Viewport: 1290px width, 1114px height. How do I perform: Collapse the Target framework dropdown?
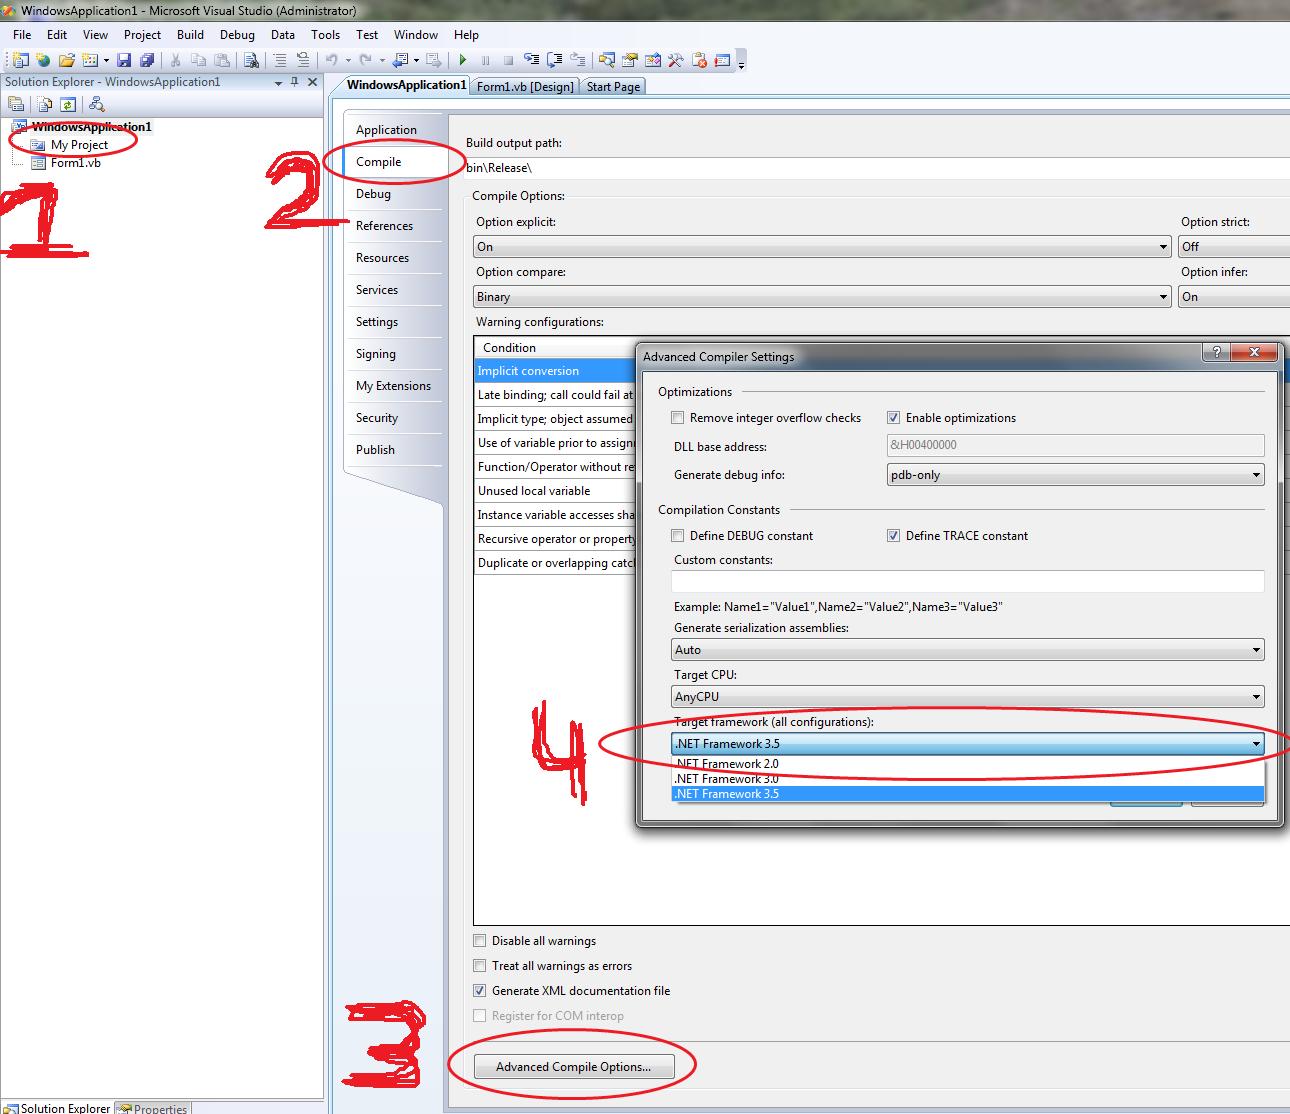click(968, 744)
